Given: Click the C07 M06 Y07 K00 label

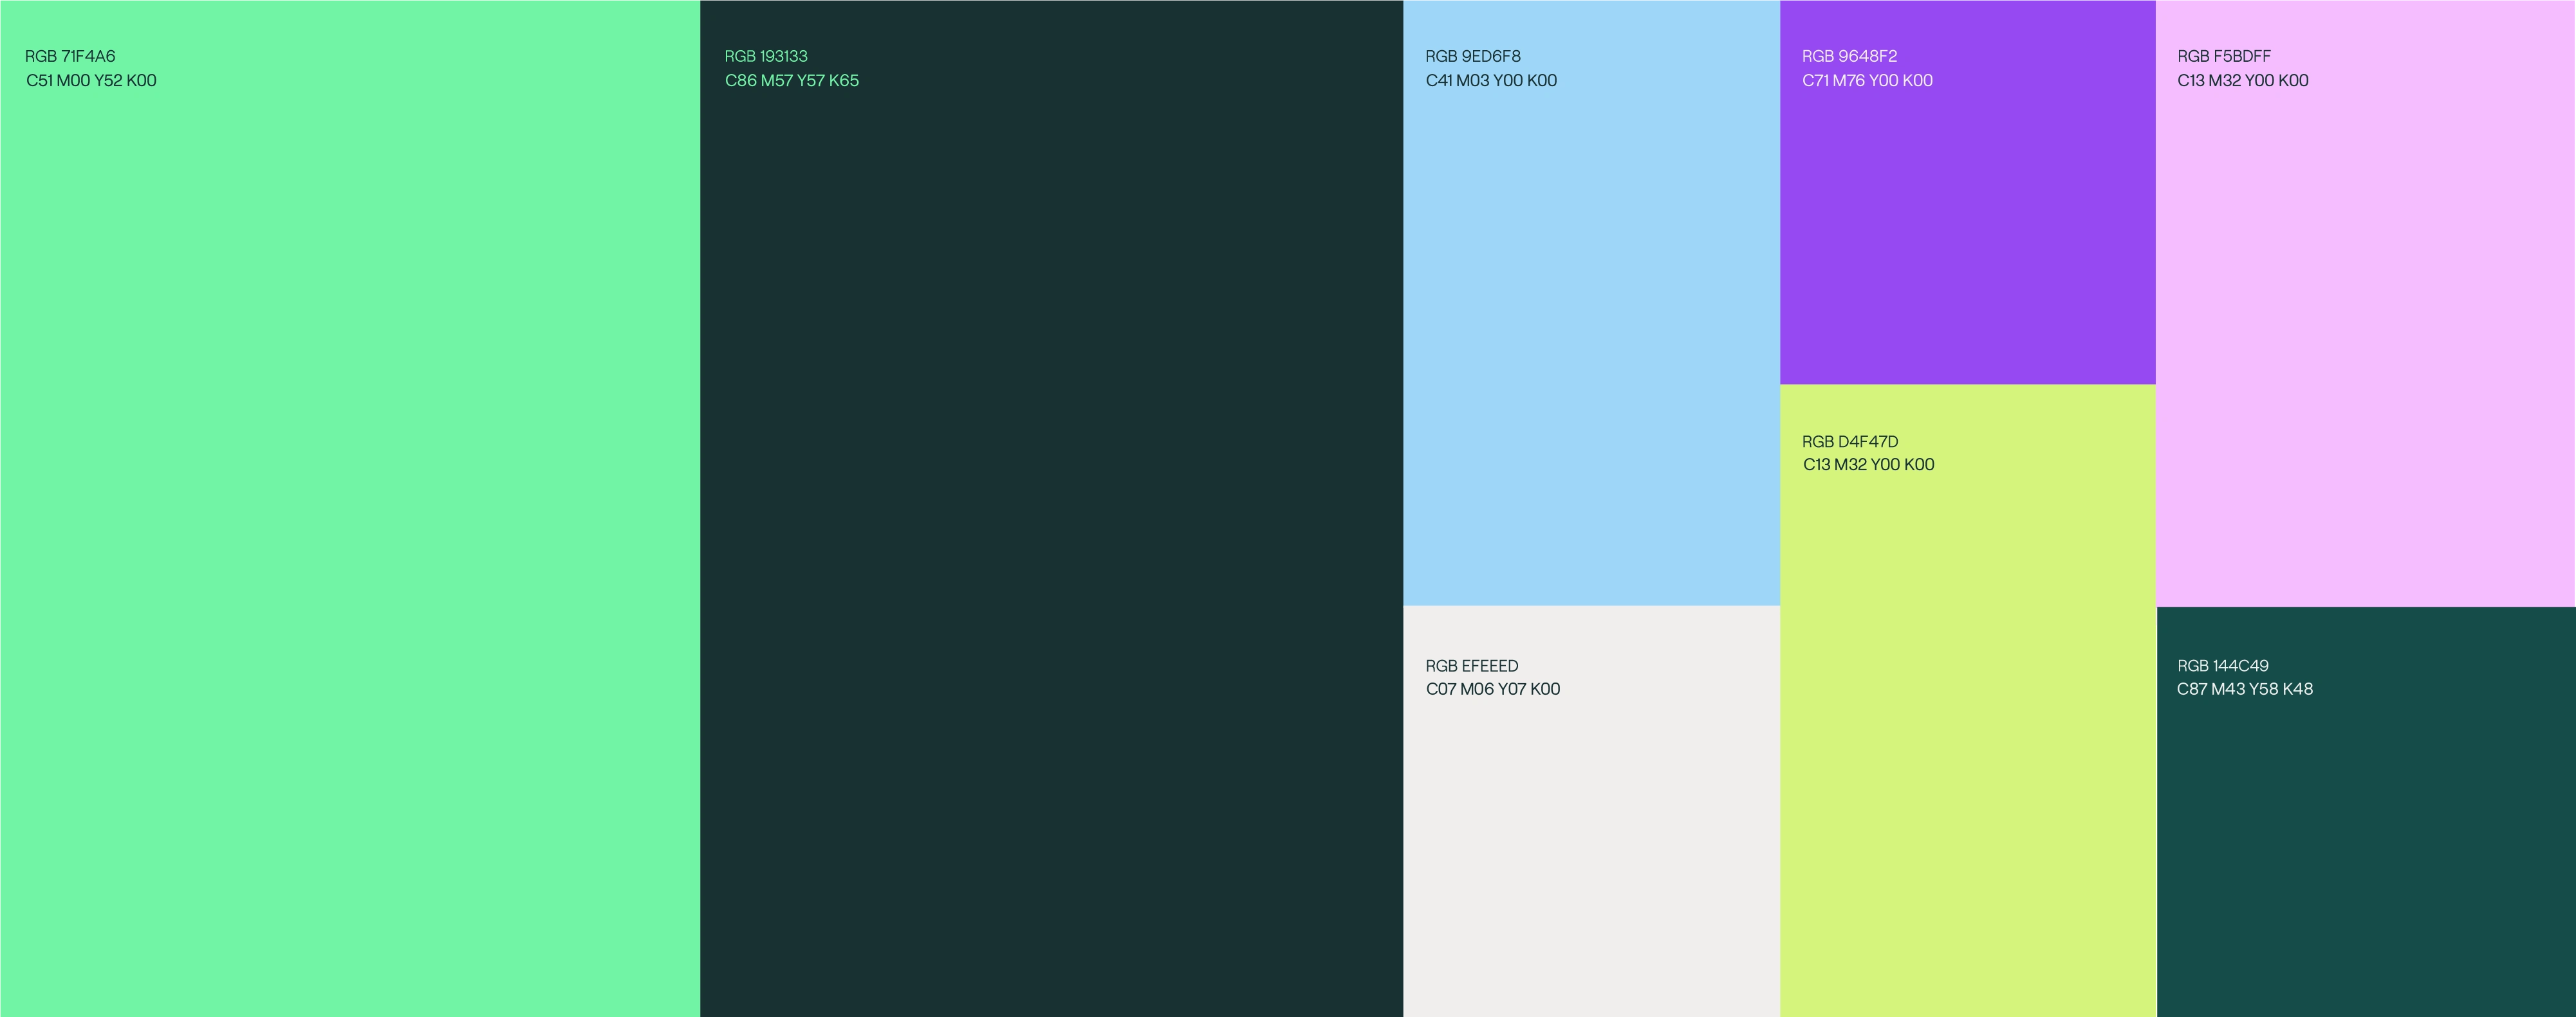Looking at the screenshot, I should click(x=1493, y=689).
